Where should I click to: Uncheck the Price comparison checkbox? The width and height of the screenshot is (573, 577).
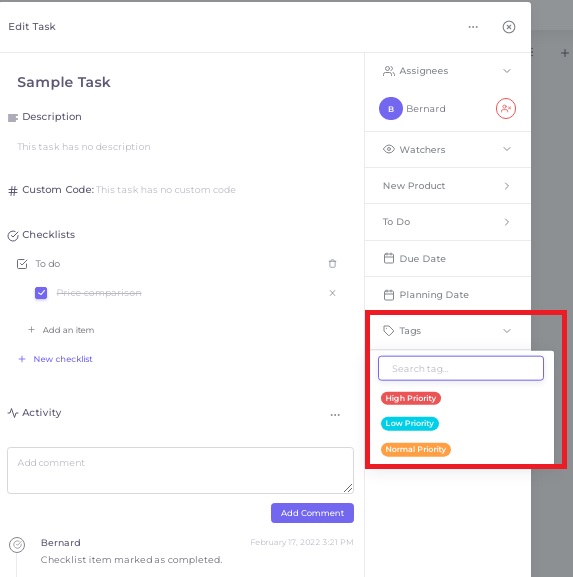point(41,293)
